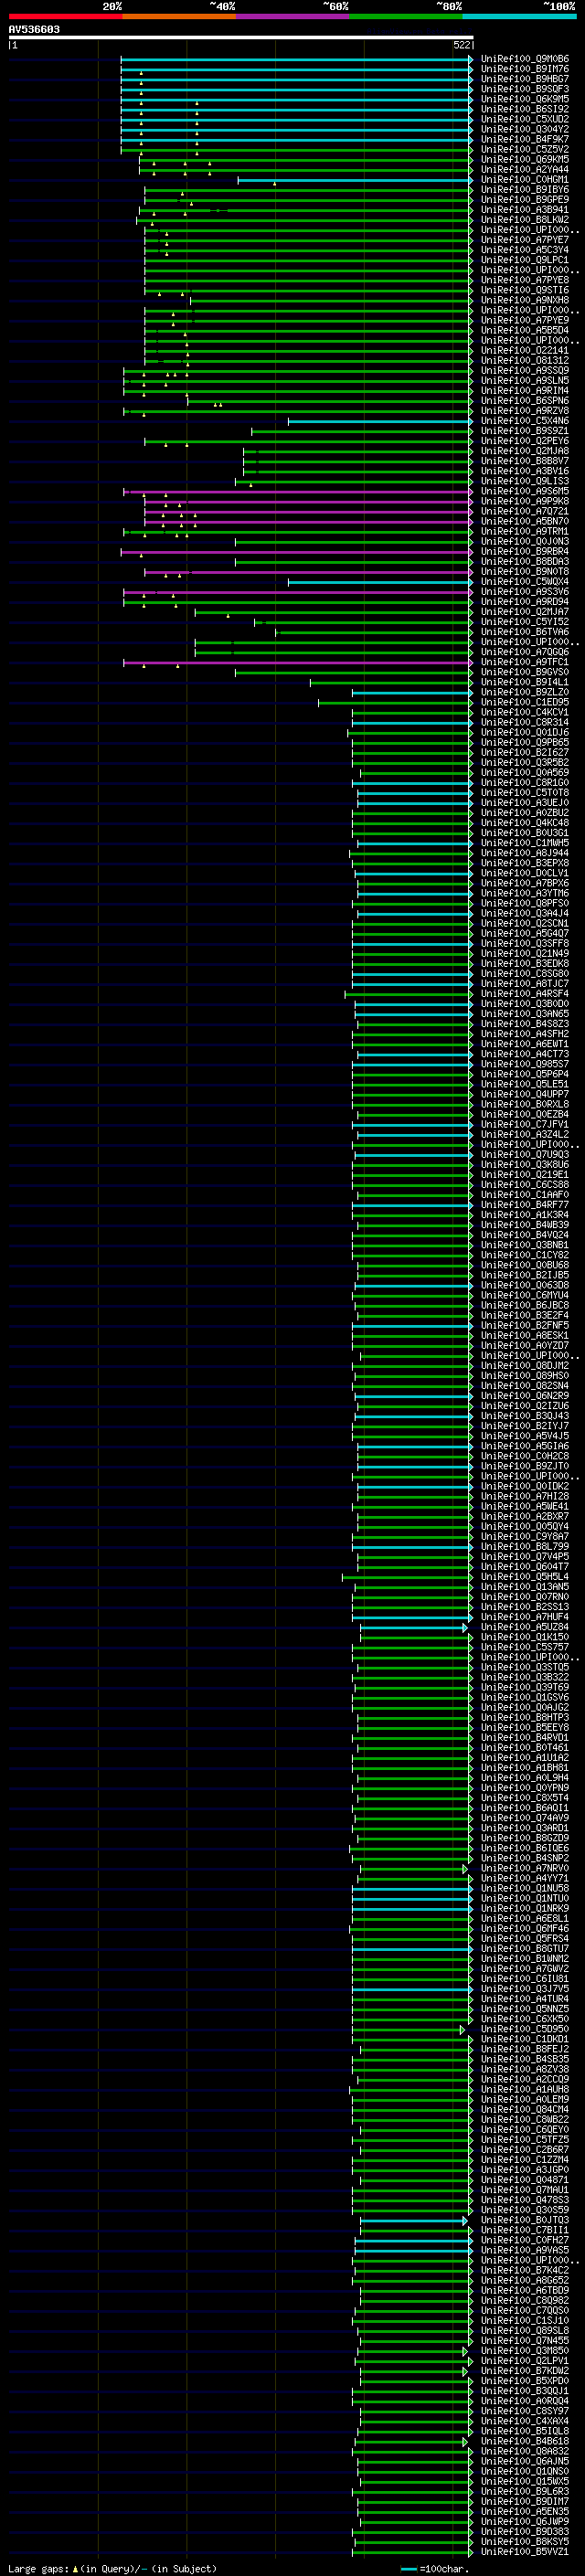Select the label UniRef100_Q9LPC1
Screen dimensions: 585x2576
(525, 260)
